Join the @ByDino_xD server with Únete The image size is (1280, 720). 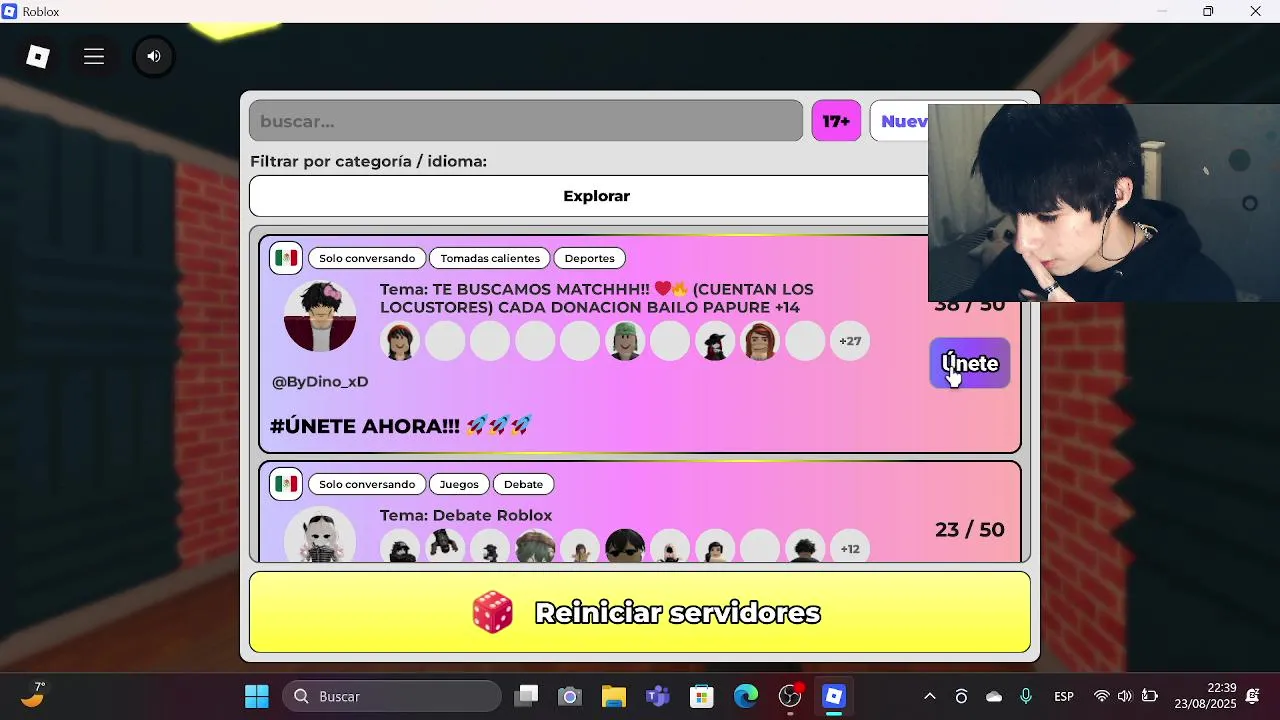[x=970, y=363]
